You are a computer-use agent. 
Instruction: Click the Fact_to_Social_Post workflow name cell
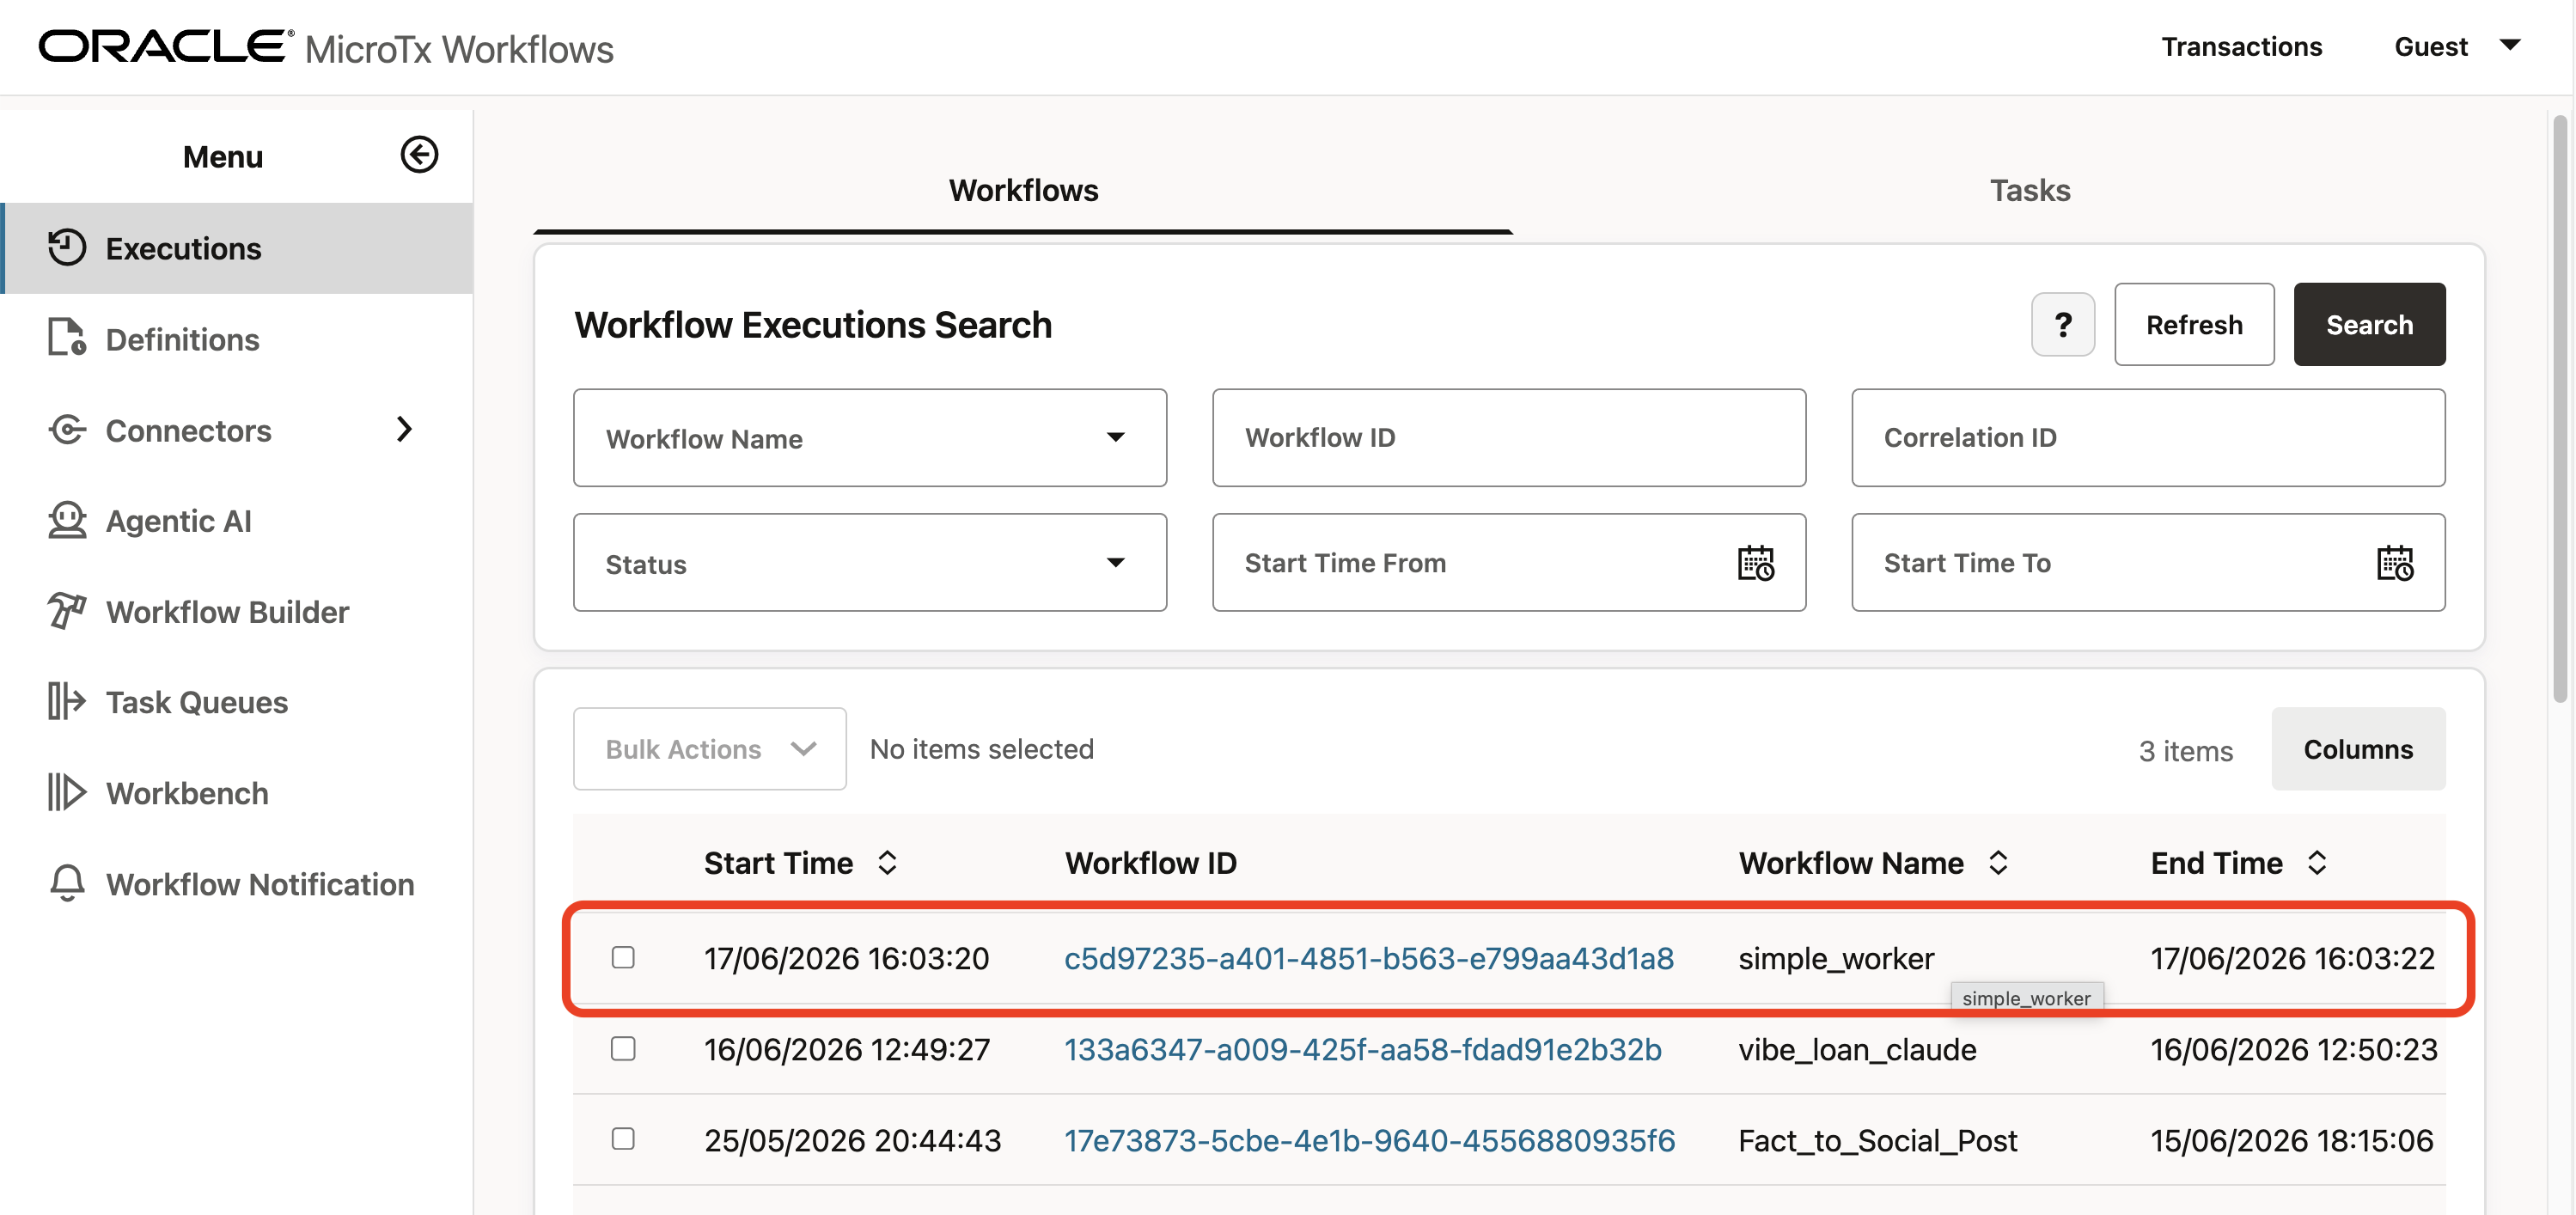[x=1878, y=1140]
